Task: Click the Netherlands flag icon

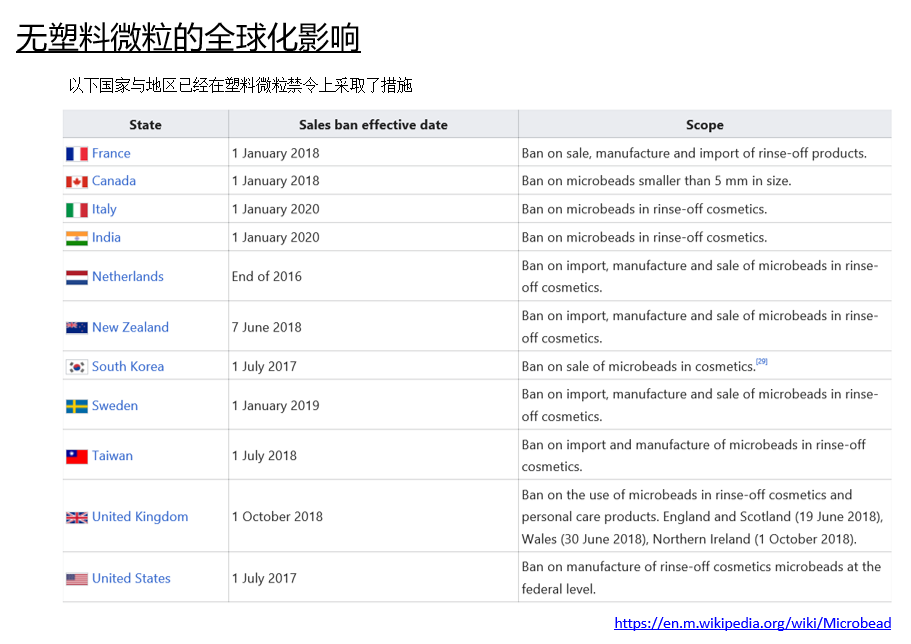Action: tap(76, 277)
